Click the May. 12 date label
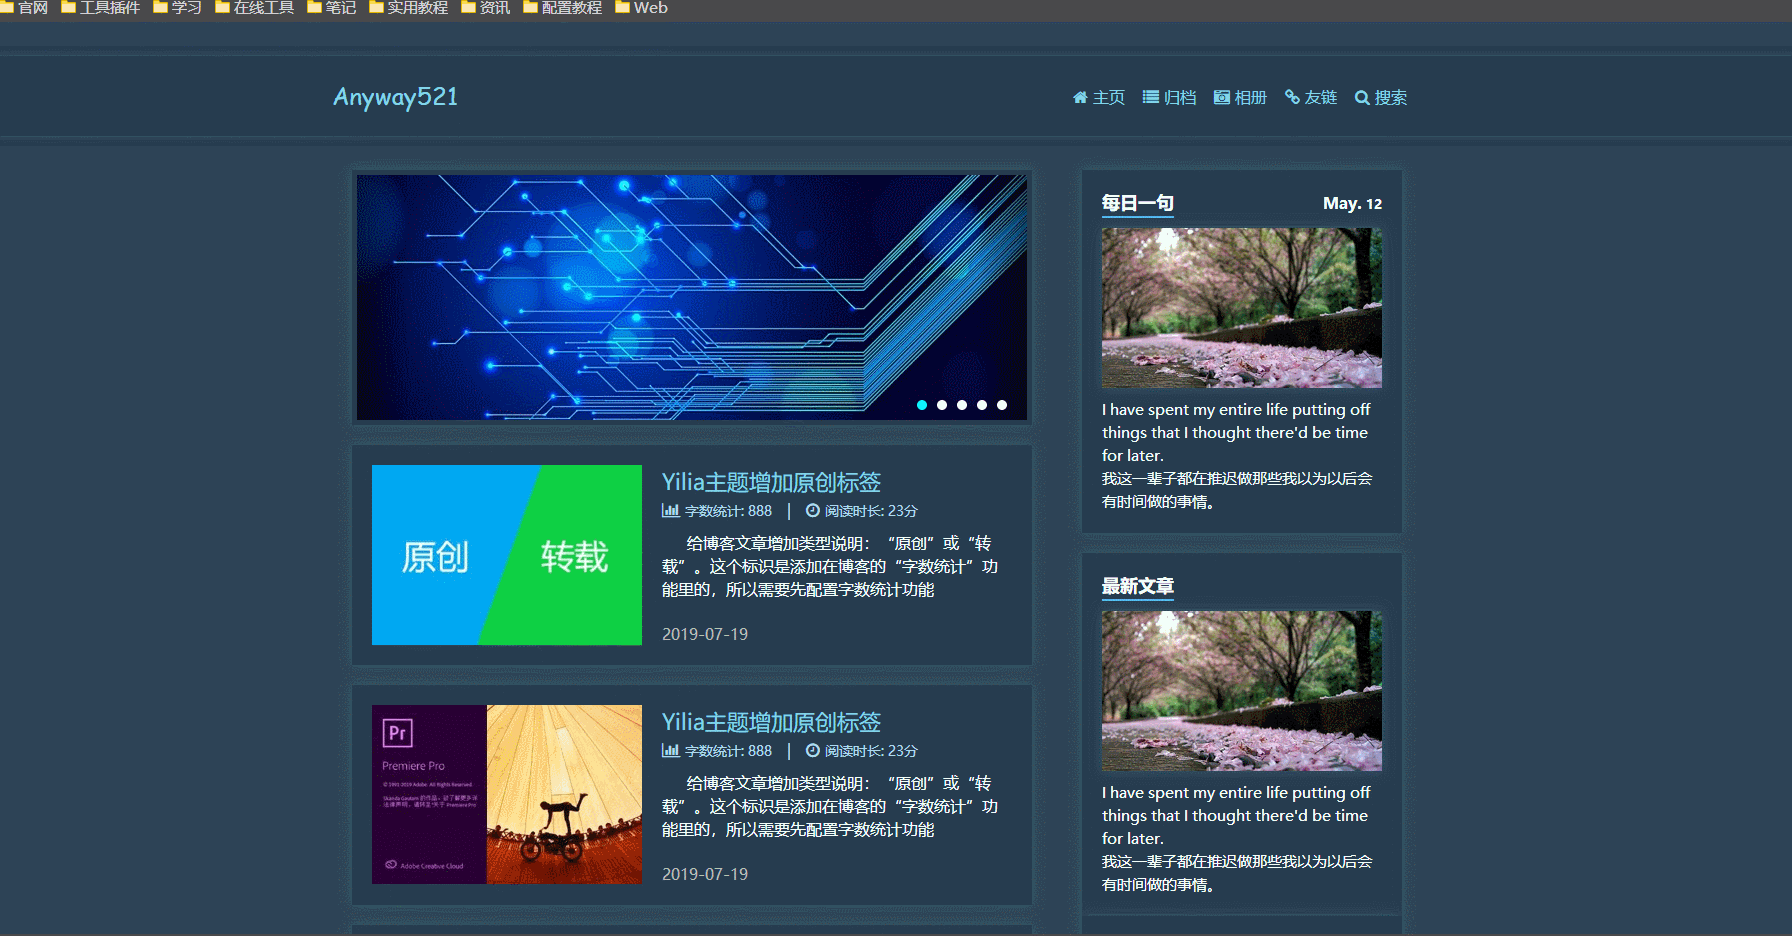This screenshot has height=936, width=1792. [x=1352, y=203]
